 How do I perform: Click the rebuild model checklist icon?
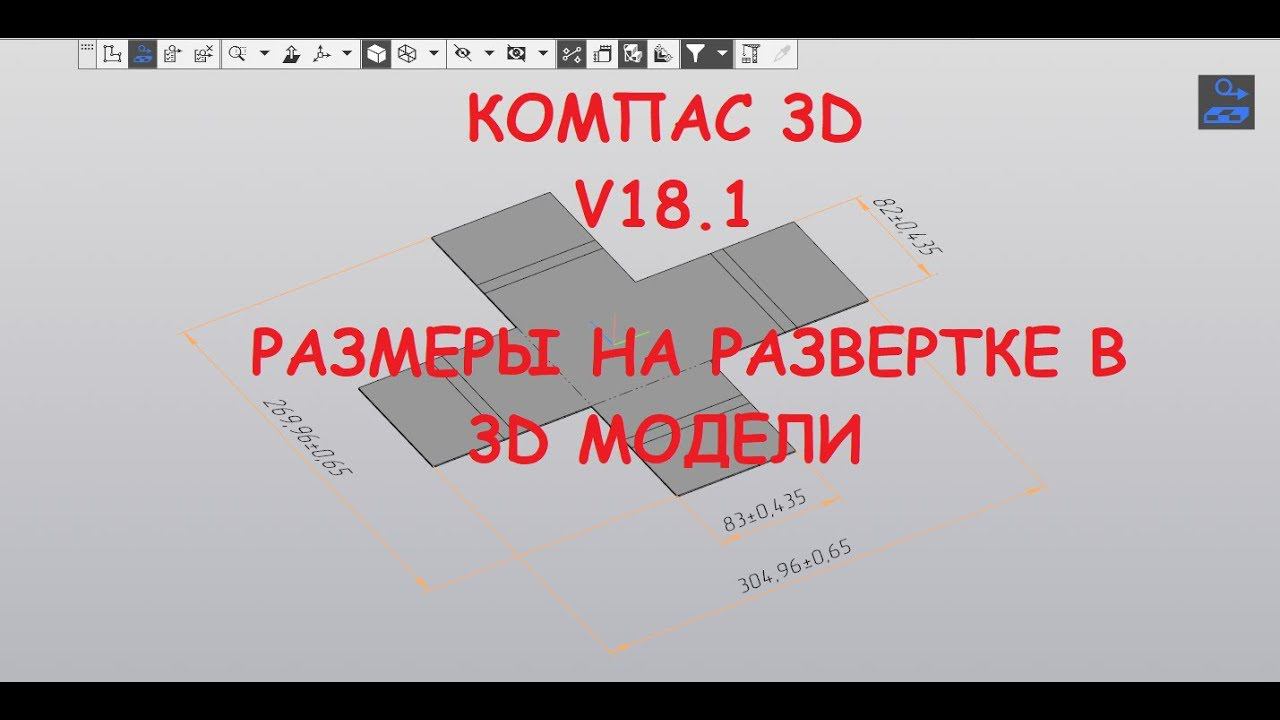[171, 54]
